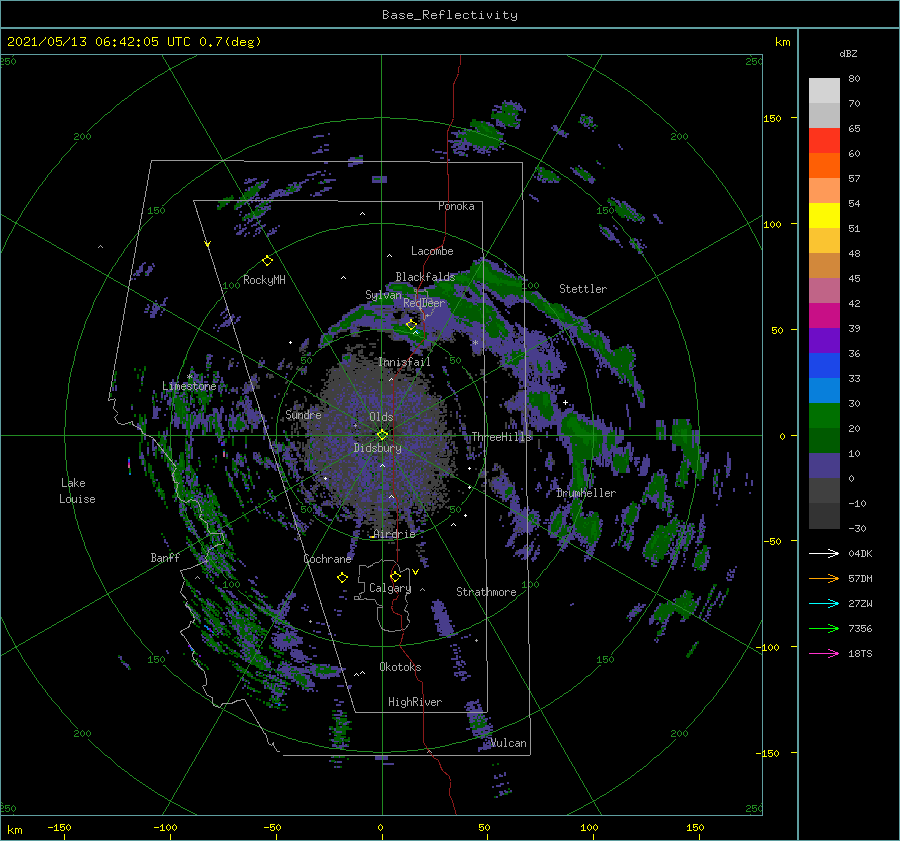Click the Ponoka city label
The image size is (900, 841).
[x=456, y=206]
